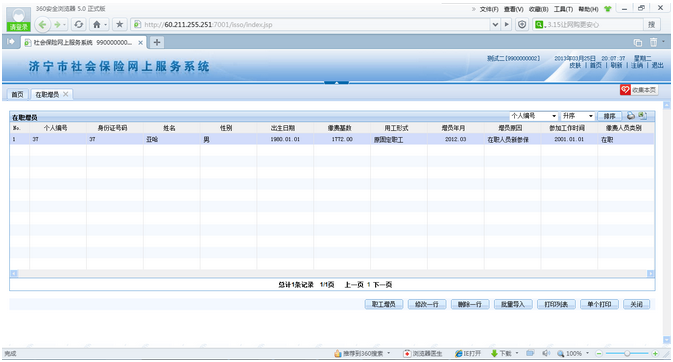Click the 注销 link in header
Image resolution: width=673 pixels, height=362 pixels.
[637, 65]
